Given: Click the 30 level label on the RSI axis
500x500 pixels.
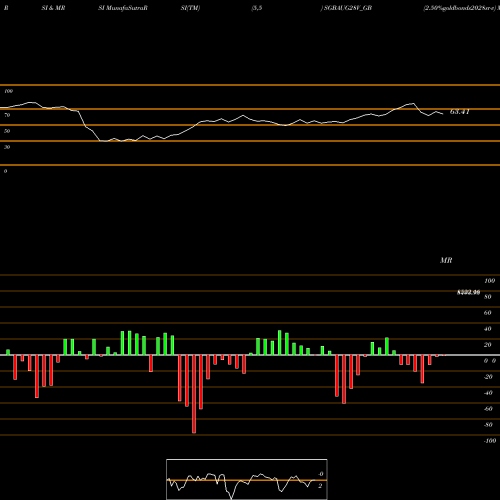Looking at the screenshot, I should 7,147.
